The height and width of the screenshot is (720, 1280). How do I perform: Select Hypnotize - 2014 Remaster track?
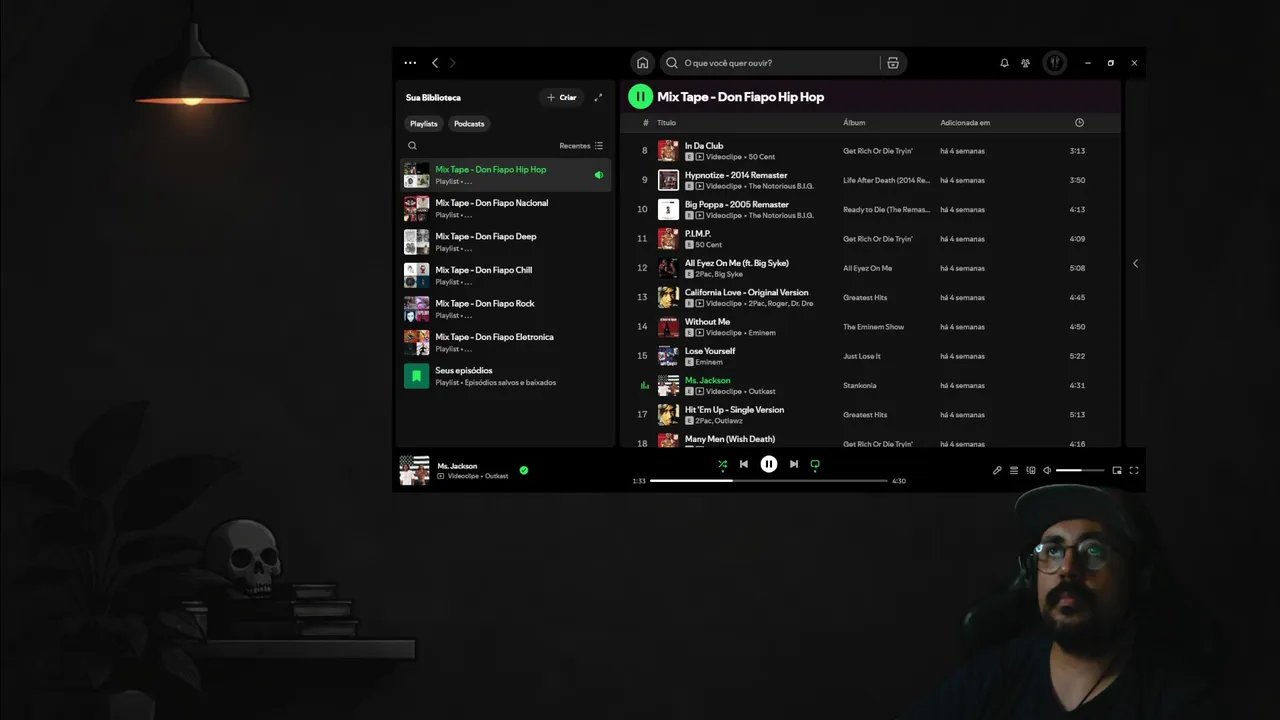tap(736, 175)
